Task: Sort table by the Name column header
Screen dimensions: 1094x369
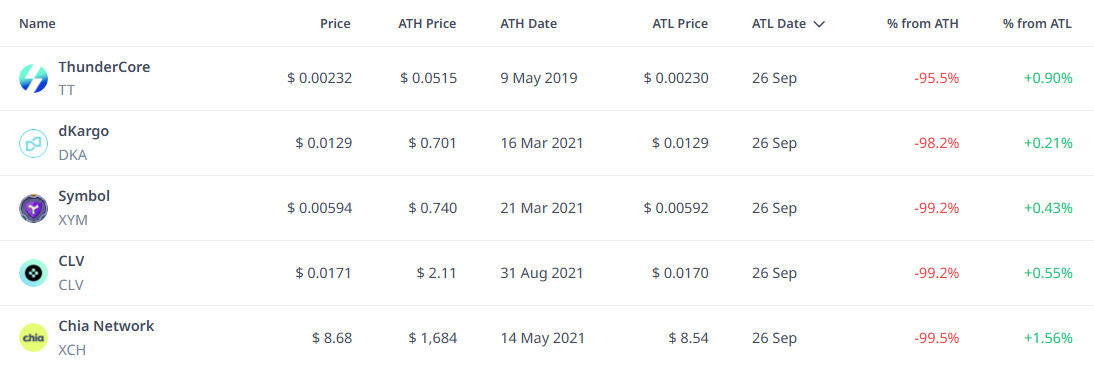Action: pyautogui.click(x=37, y=24)
